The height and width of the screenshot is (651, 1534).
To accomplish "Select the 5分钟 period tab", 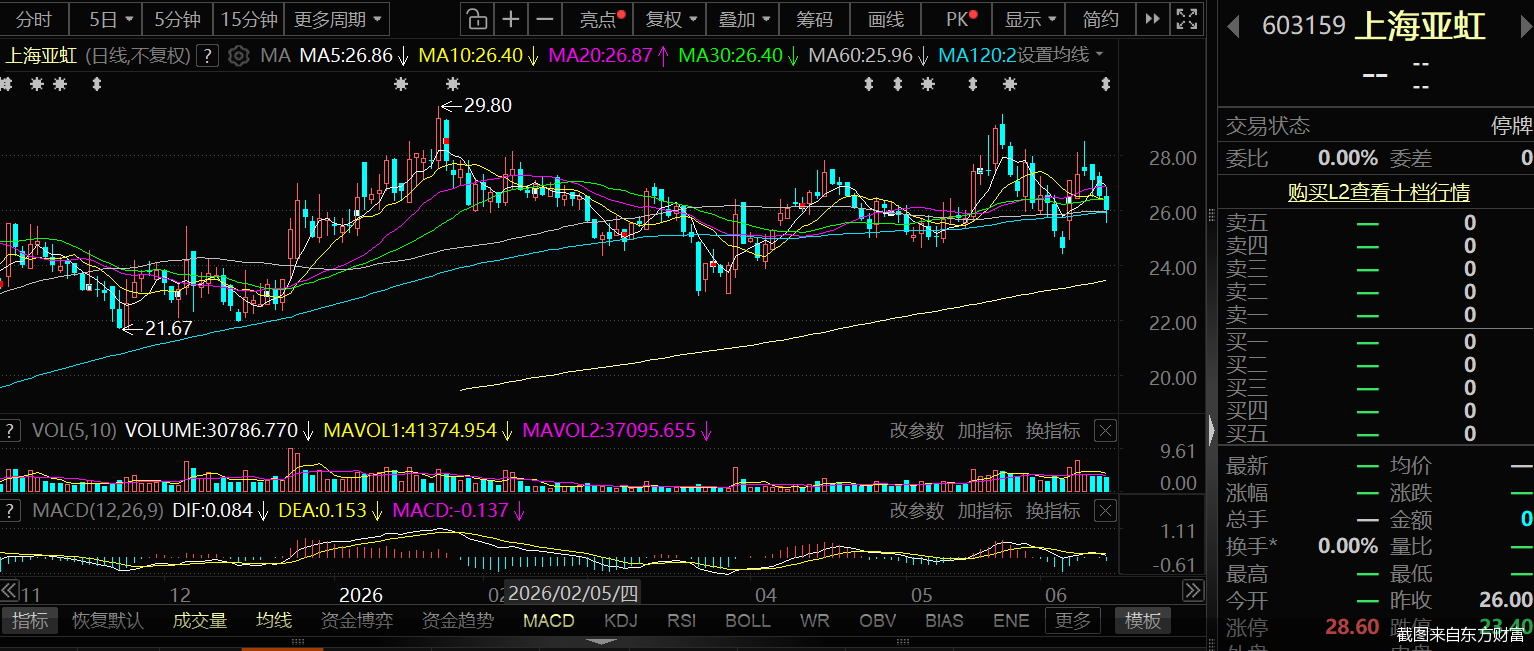I will pyautogui.click(x=177, y=19).
